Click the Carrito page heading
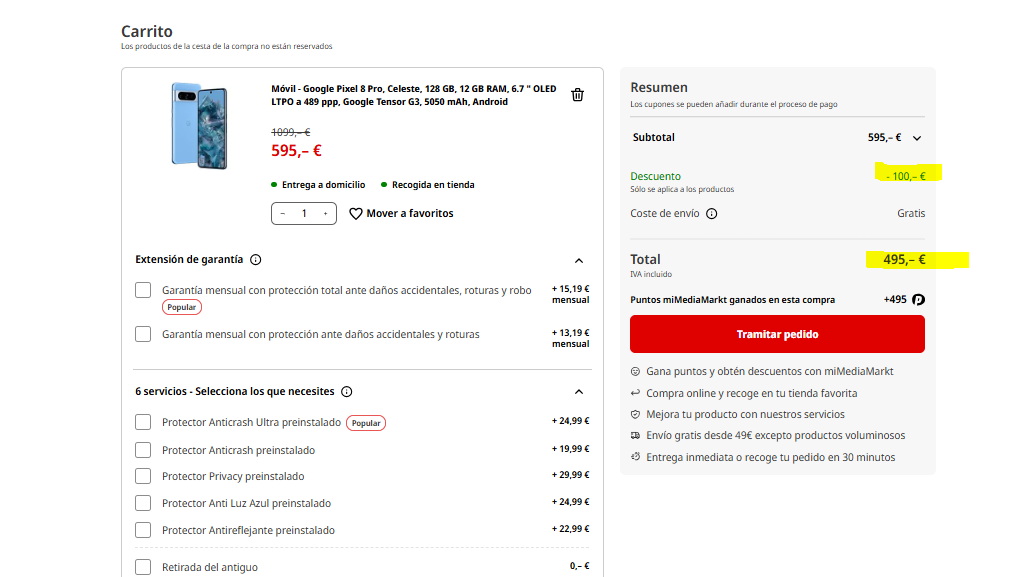 [147, 32]
